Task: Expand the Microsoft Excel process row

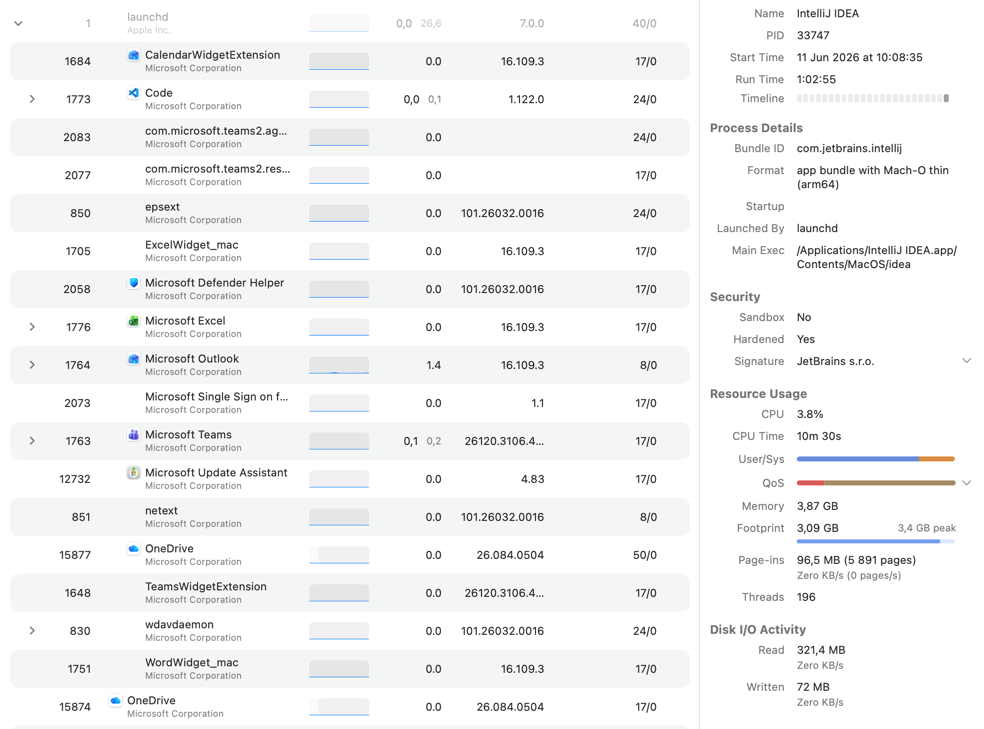Action: 32,327
